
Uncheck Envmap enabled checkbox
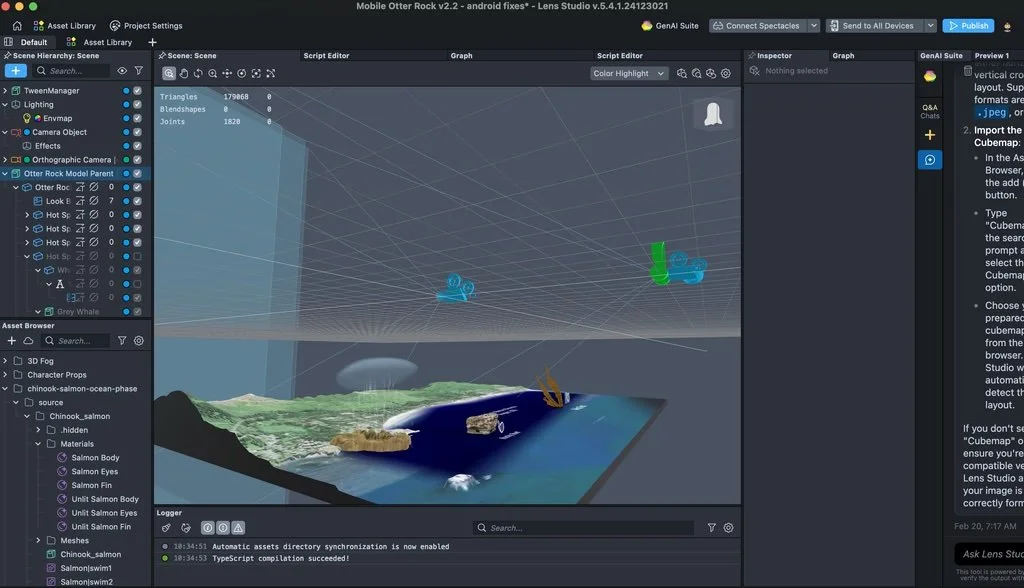[137, 118]
